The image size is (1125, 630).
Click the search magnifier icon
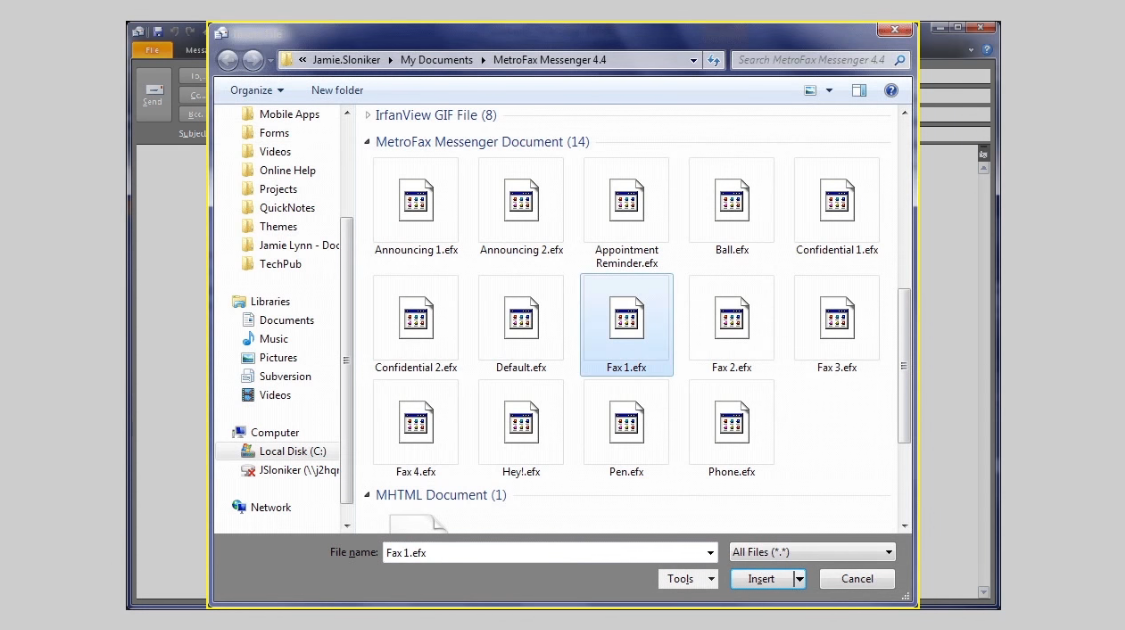(900, 60)
